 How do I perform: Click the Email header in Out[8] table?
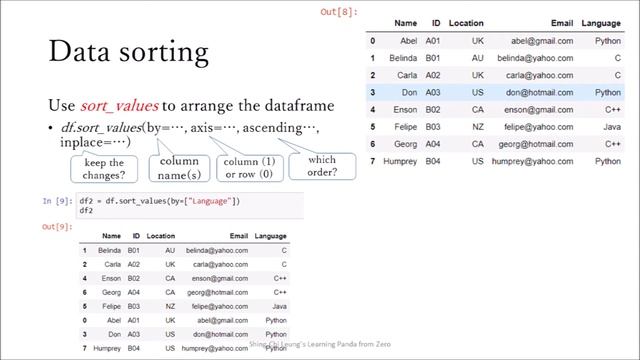(562, 23)
